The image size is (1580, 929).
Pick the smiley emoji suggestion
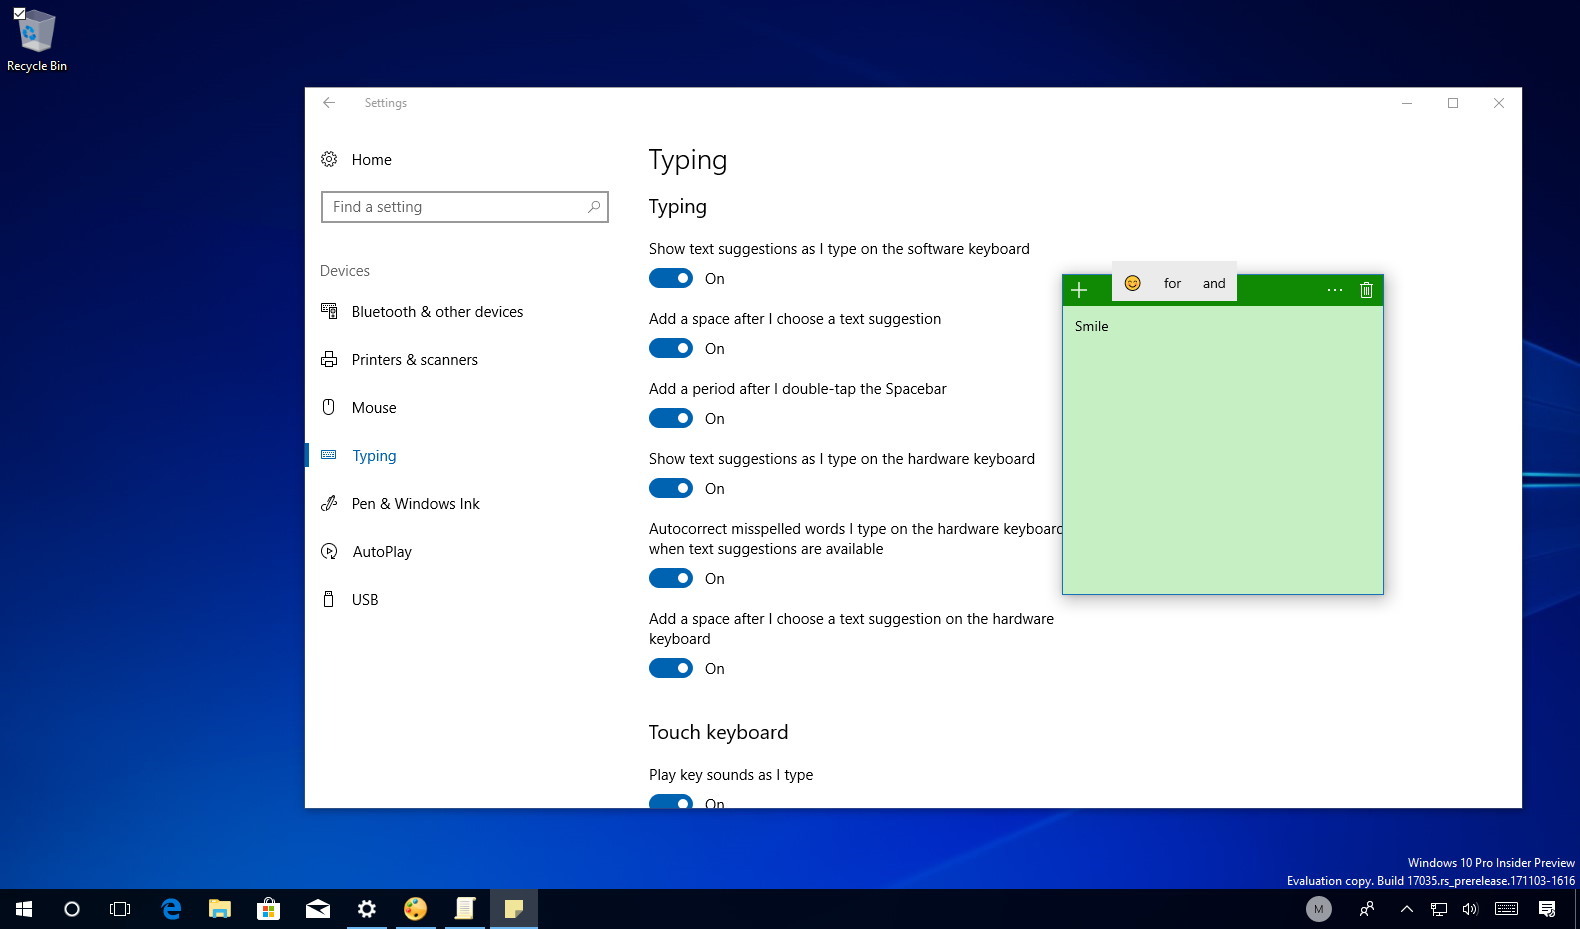[1132, 283]
